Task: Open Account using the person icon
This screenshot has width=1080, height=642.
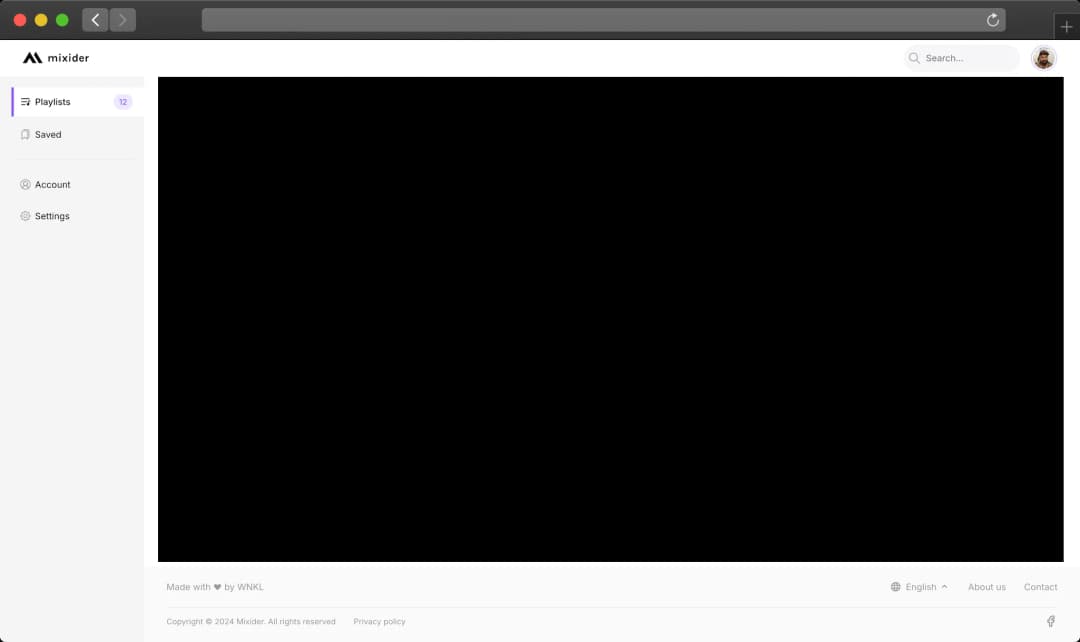Action: 25,184
